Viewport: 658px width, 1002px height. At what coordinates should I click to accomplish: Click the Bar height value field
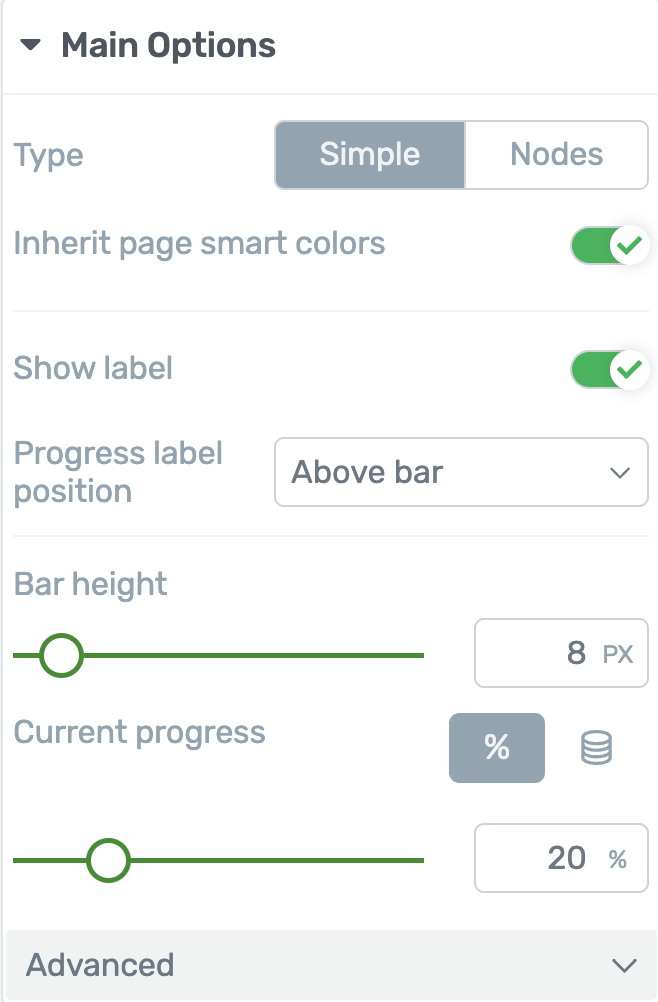pyautogui.click(x=561, y=653)
